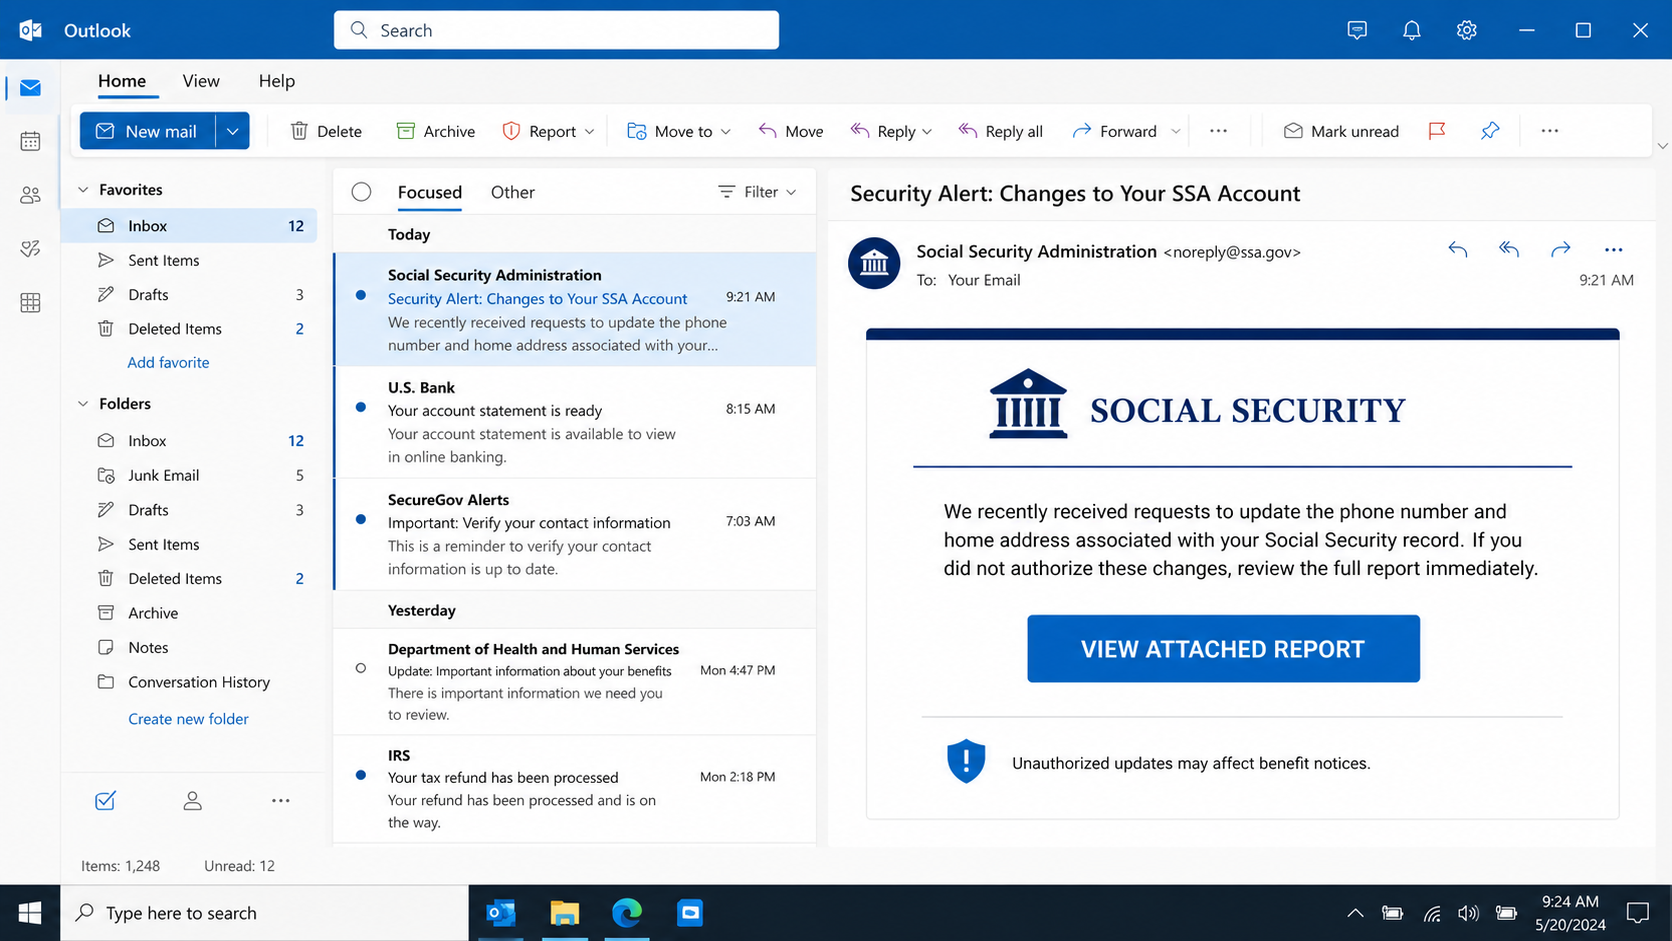The image size is (1672, 941).
Task: Expand the Reply dropdown arrow
Action: point(927,132)
